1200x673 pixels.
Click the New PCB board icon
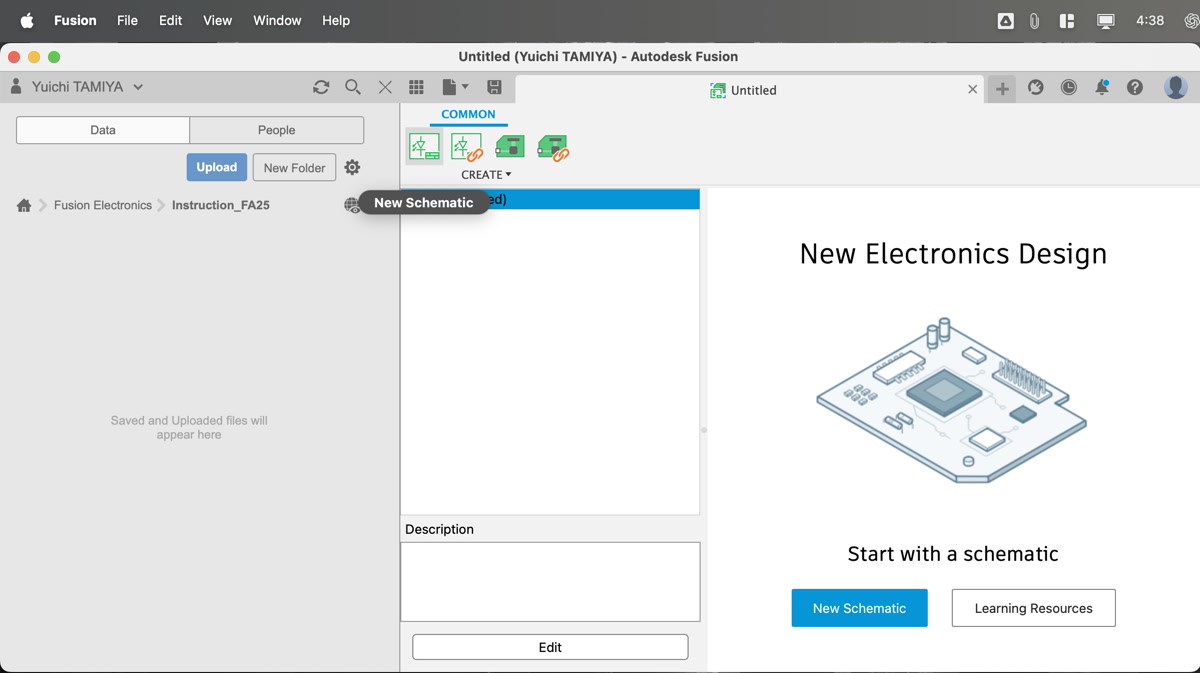510,147
